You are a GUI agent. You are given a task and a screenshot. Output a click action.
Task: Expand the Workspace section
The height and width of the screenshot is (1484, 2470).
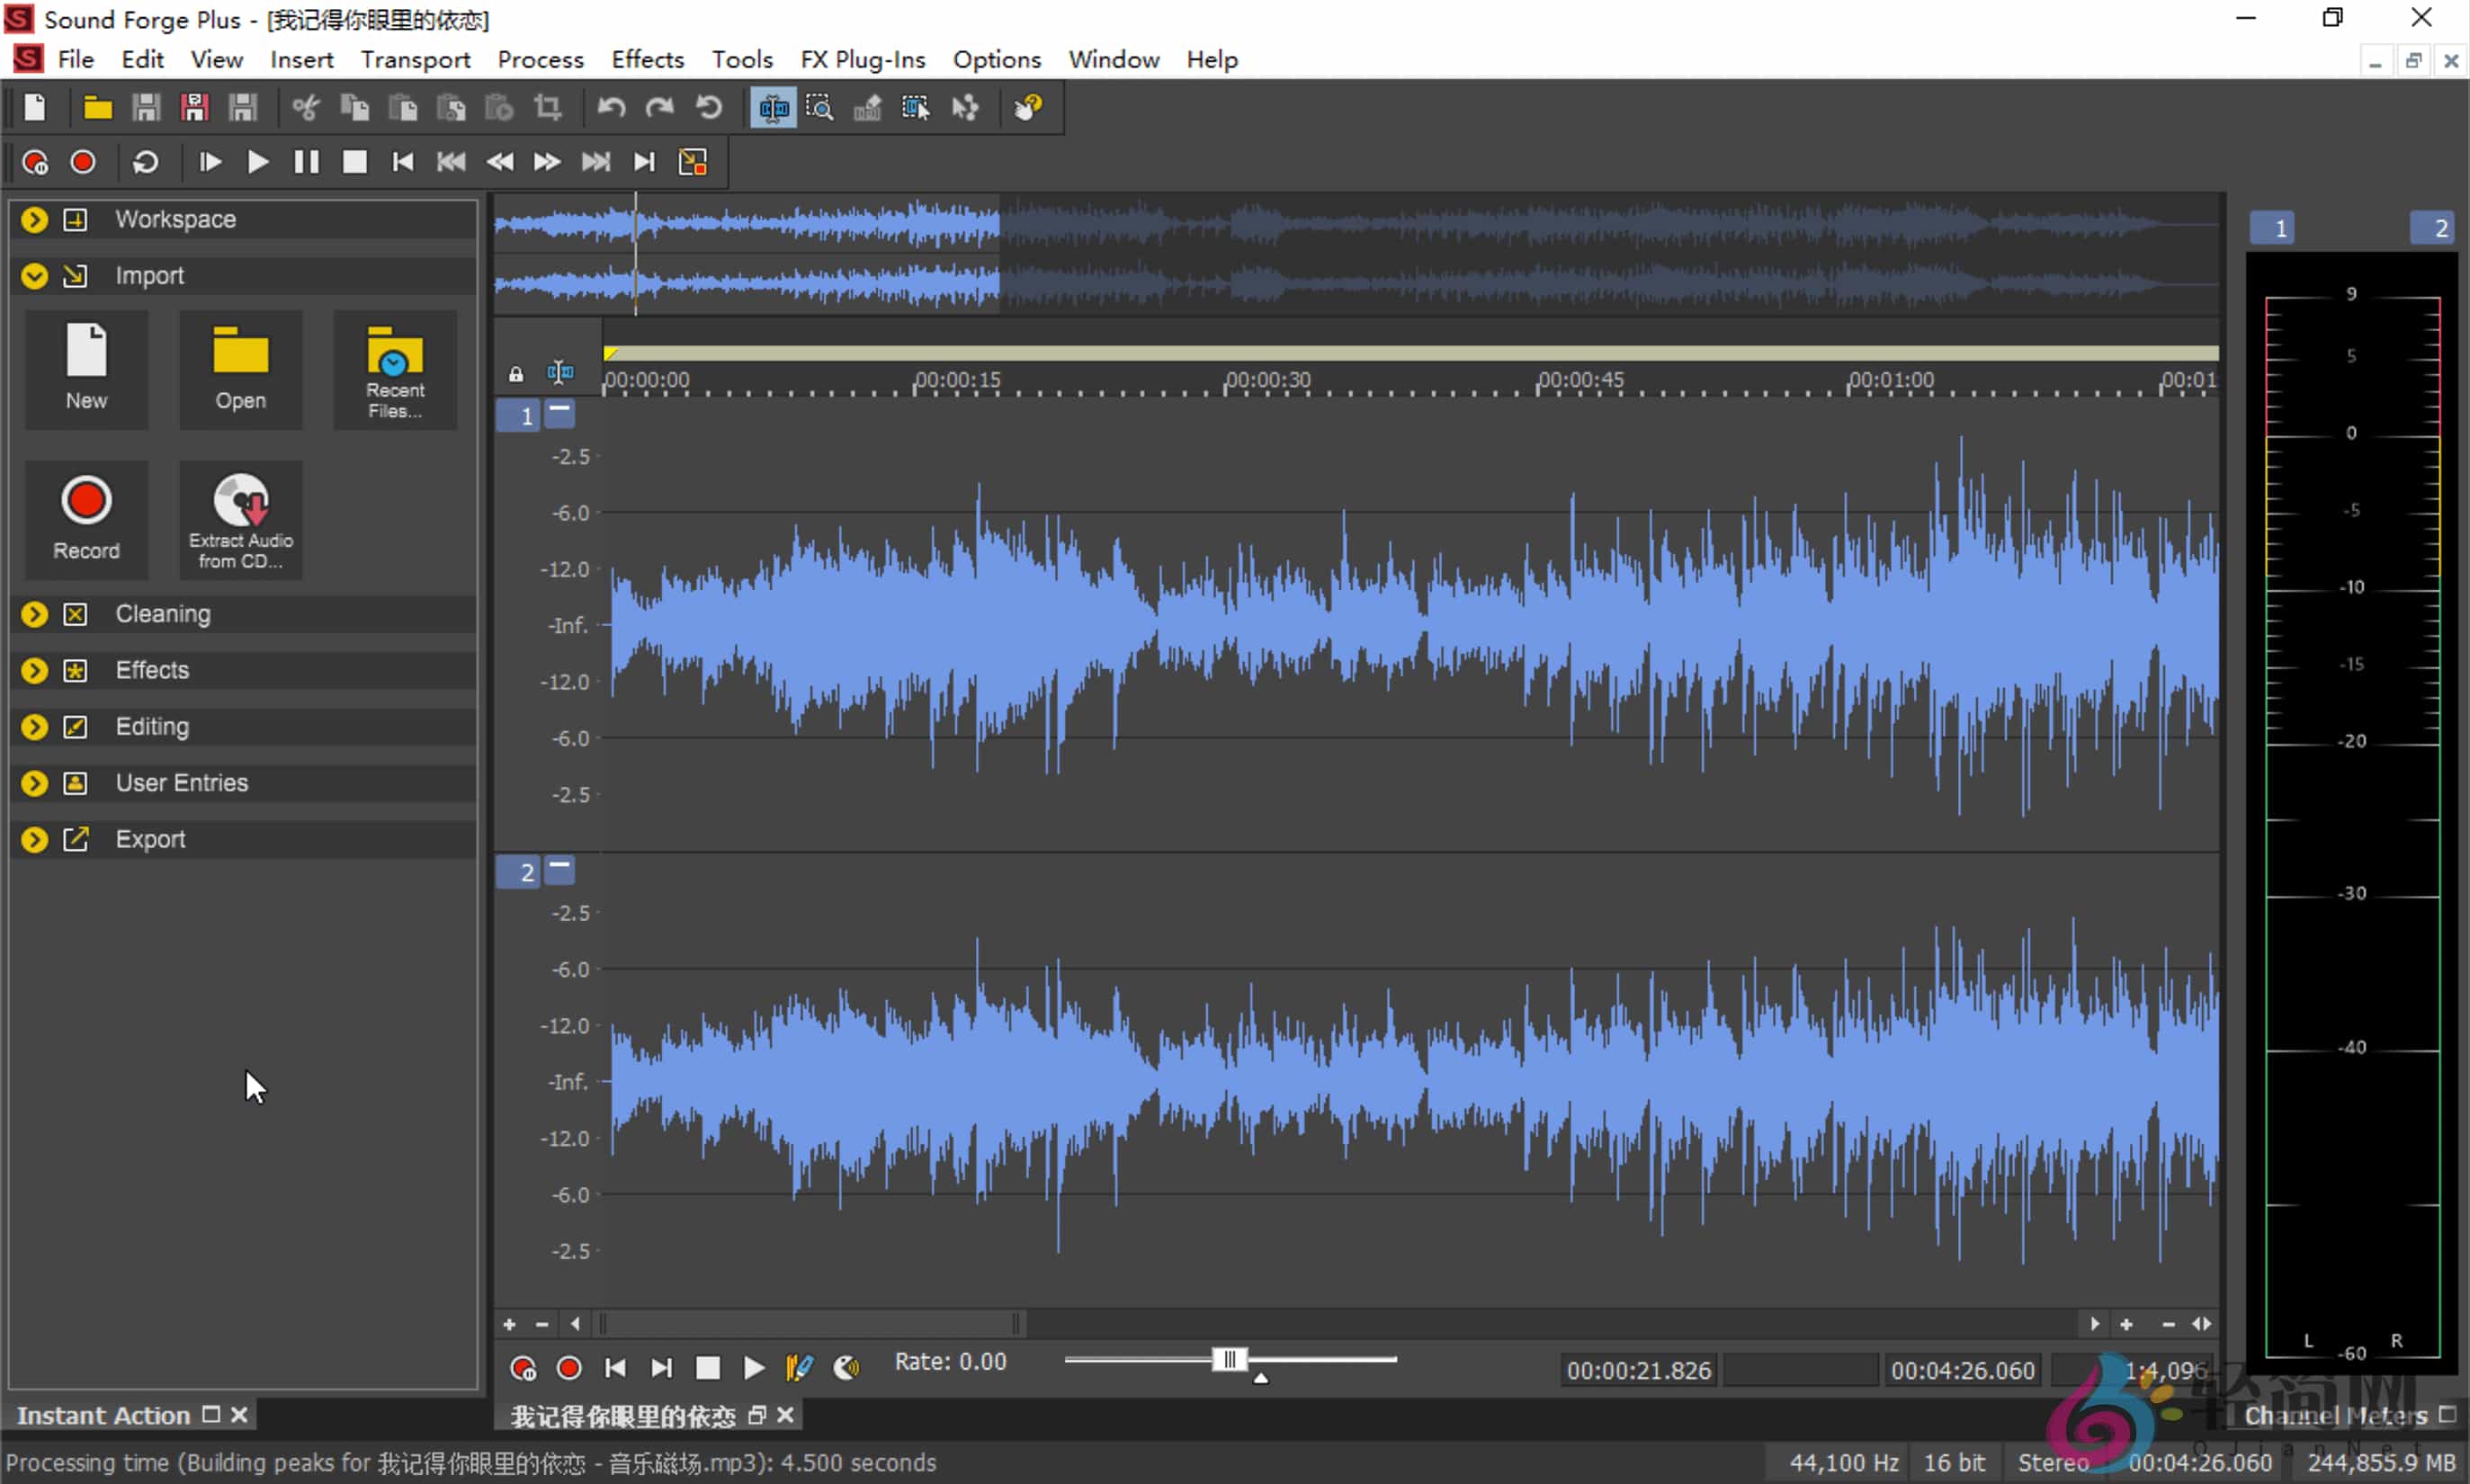point(33,219)
